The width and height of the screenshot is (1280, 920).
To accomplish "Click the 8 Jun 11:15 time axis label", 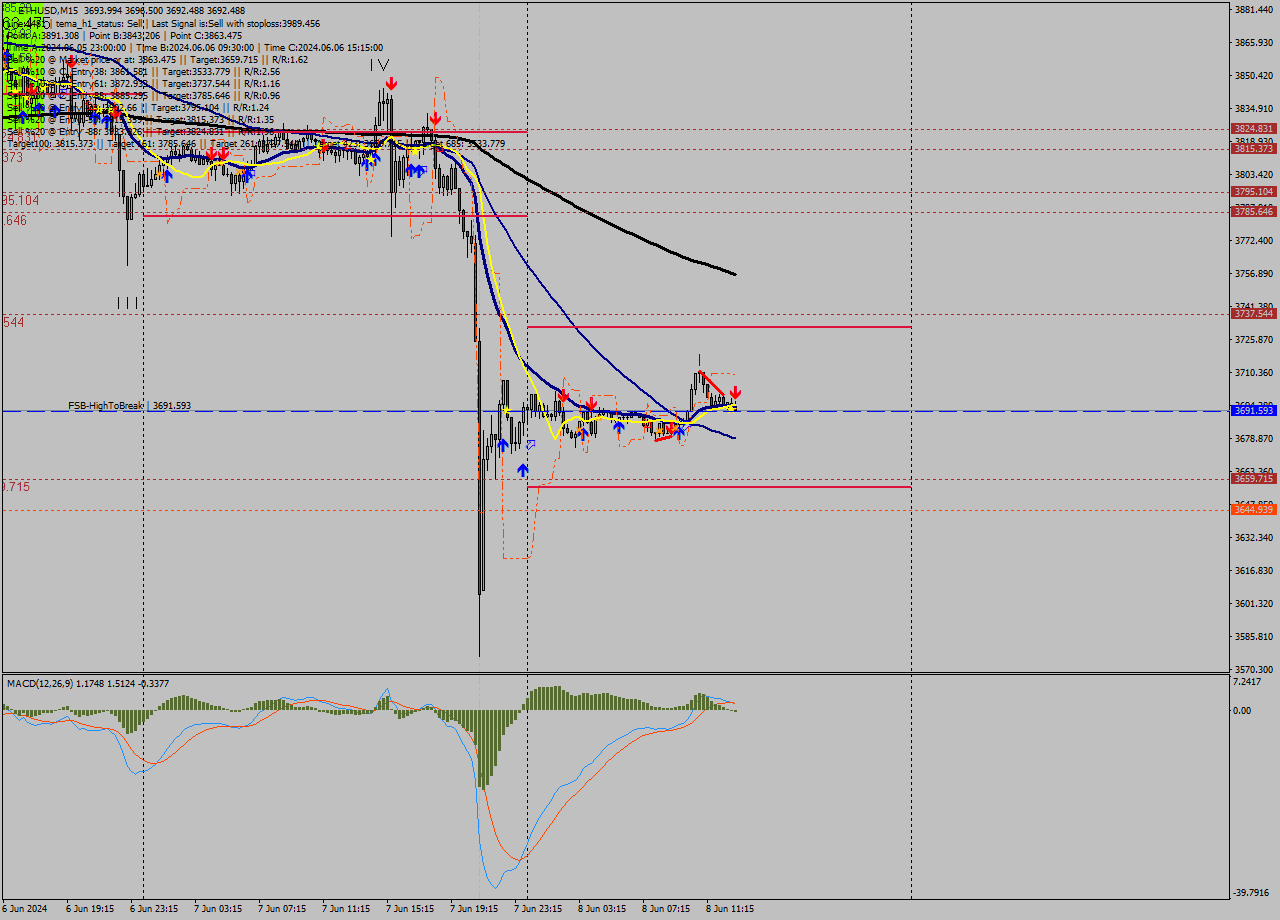I will (x=729, y=909).
